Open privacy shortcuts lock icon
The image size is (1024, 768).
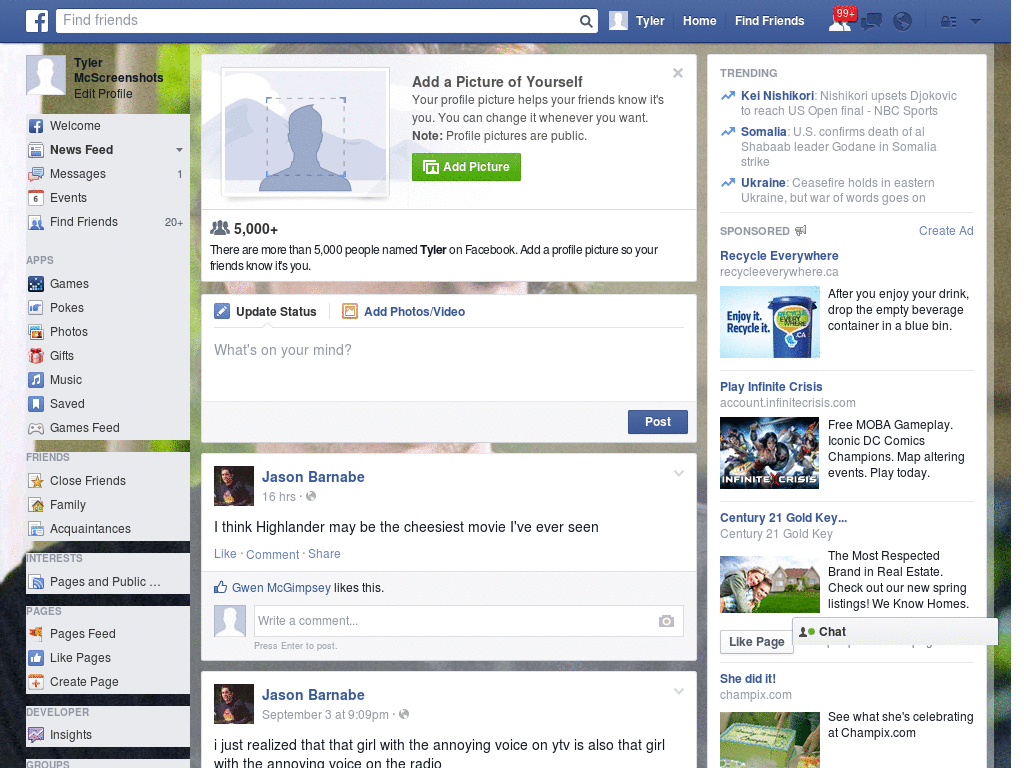point(948,22)
